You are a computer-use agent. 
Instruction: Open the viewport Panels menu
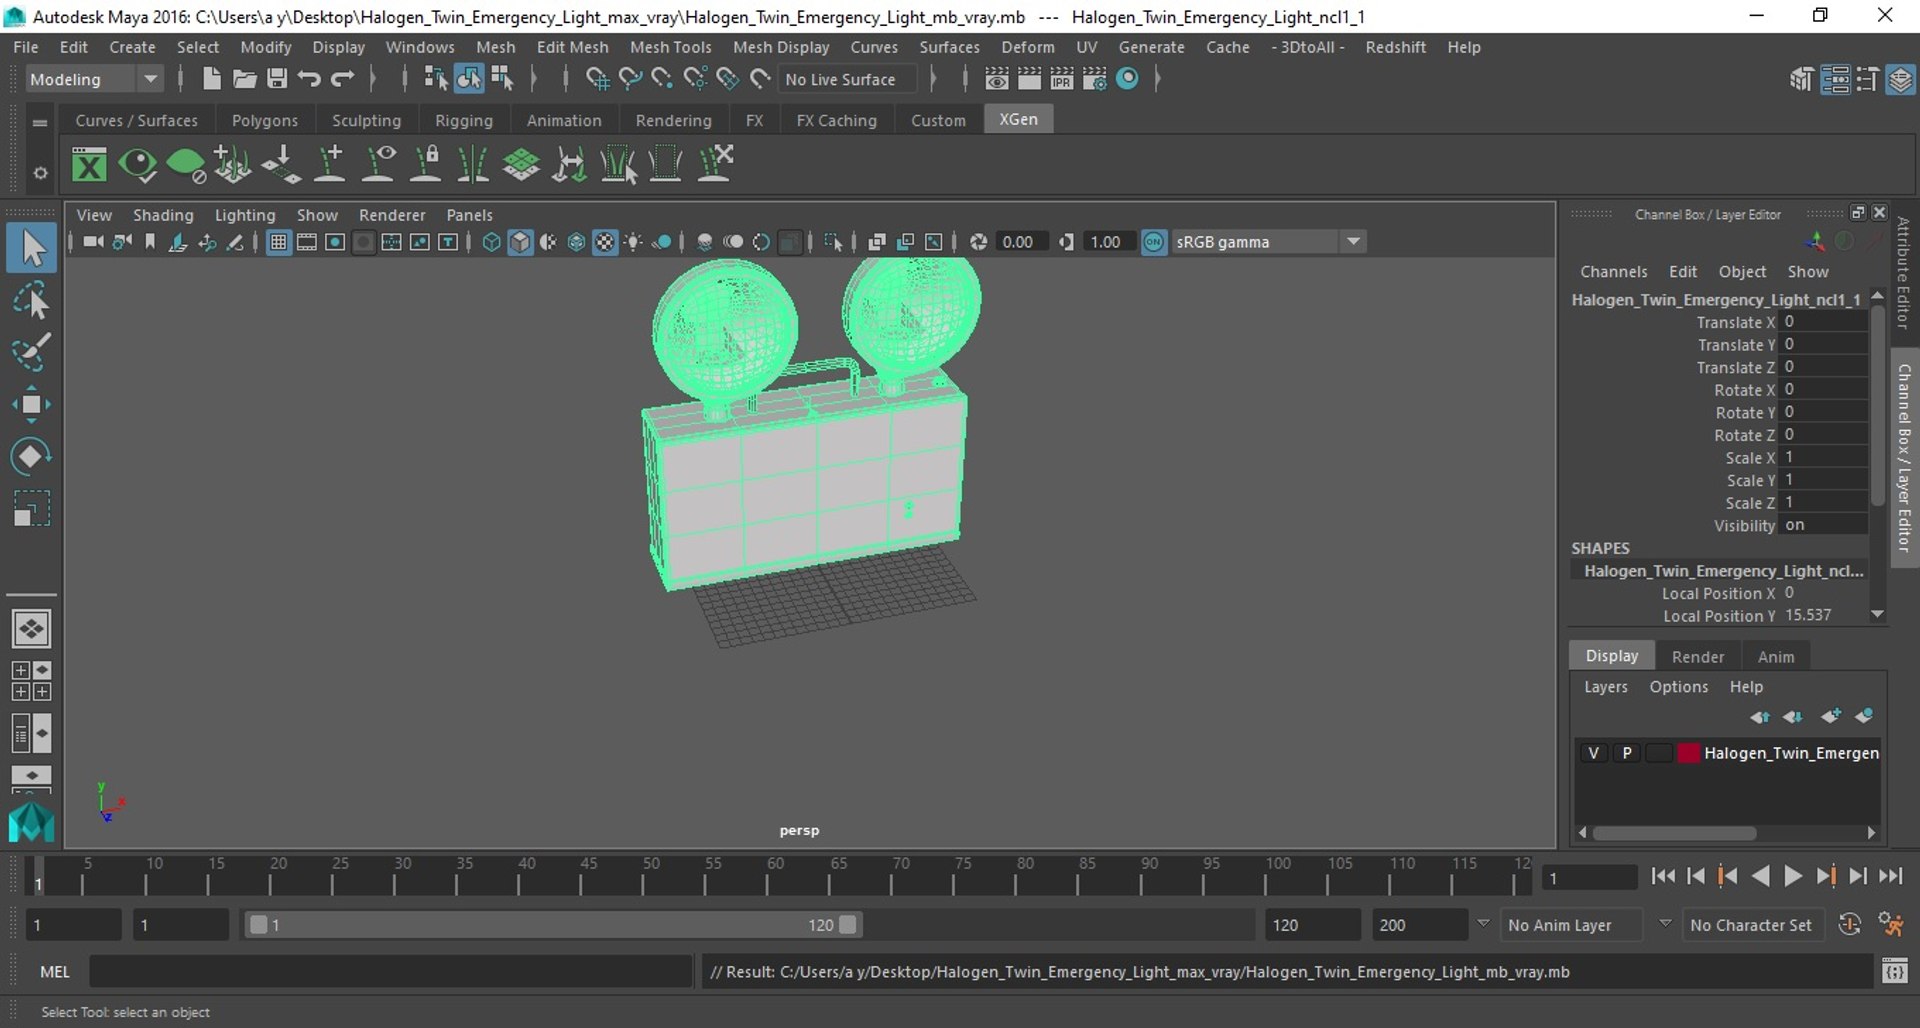coord(469,215)
